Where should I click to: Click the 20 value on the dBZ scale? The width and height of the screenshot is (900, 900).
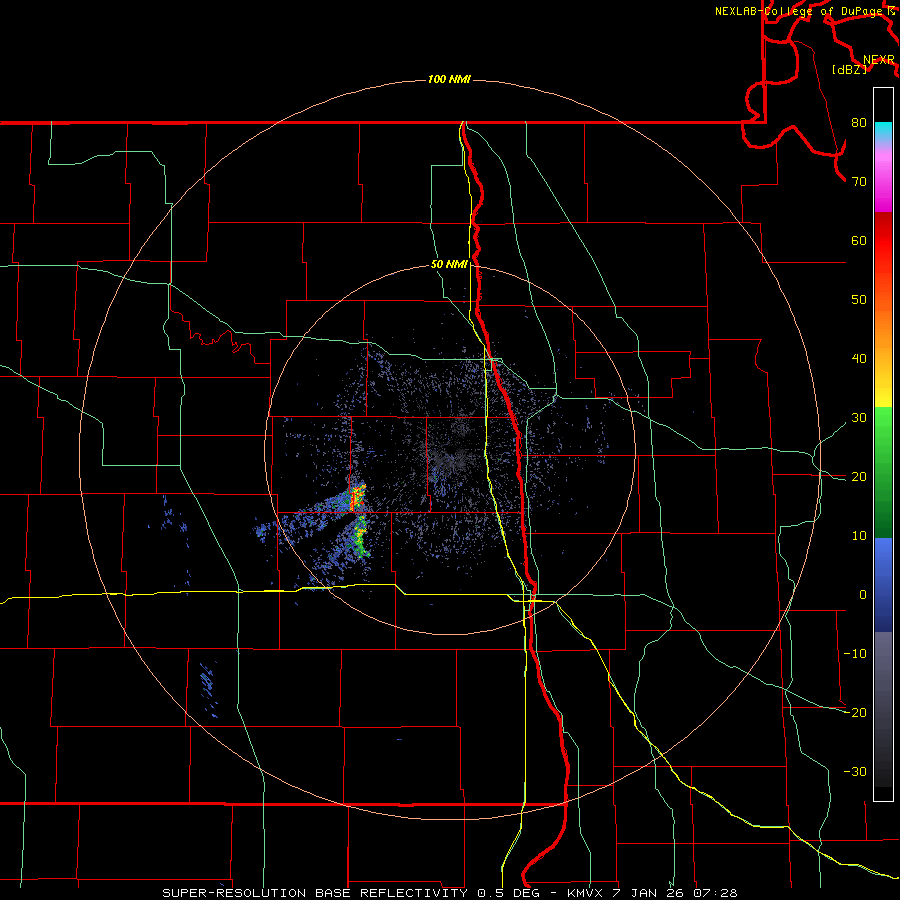(859, 477)
